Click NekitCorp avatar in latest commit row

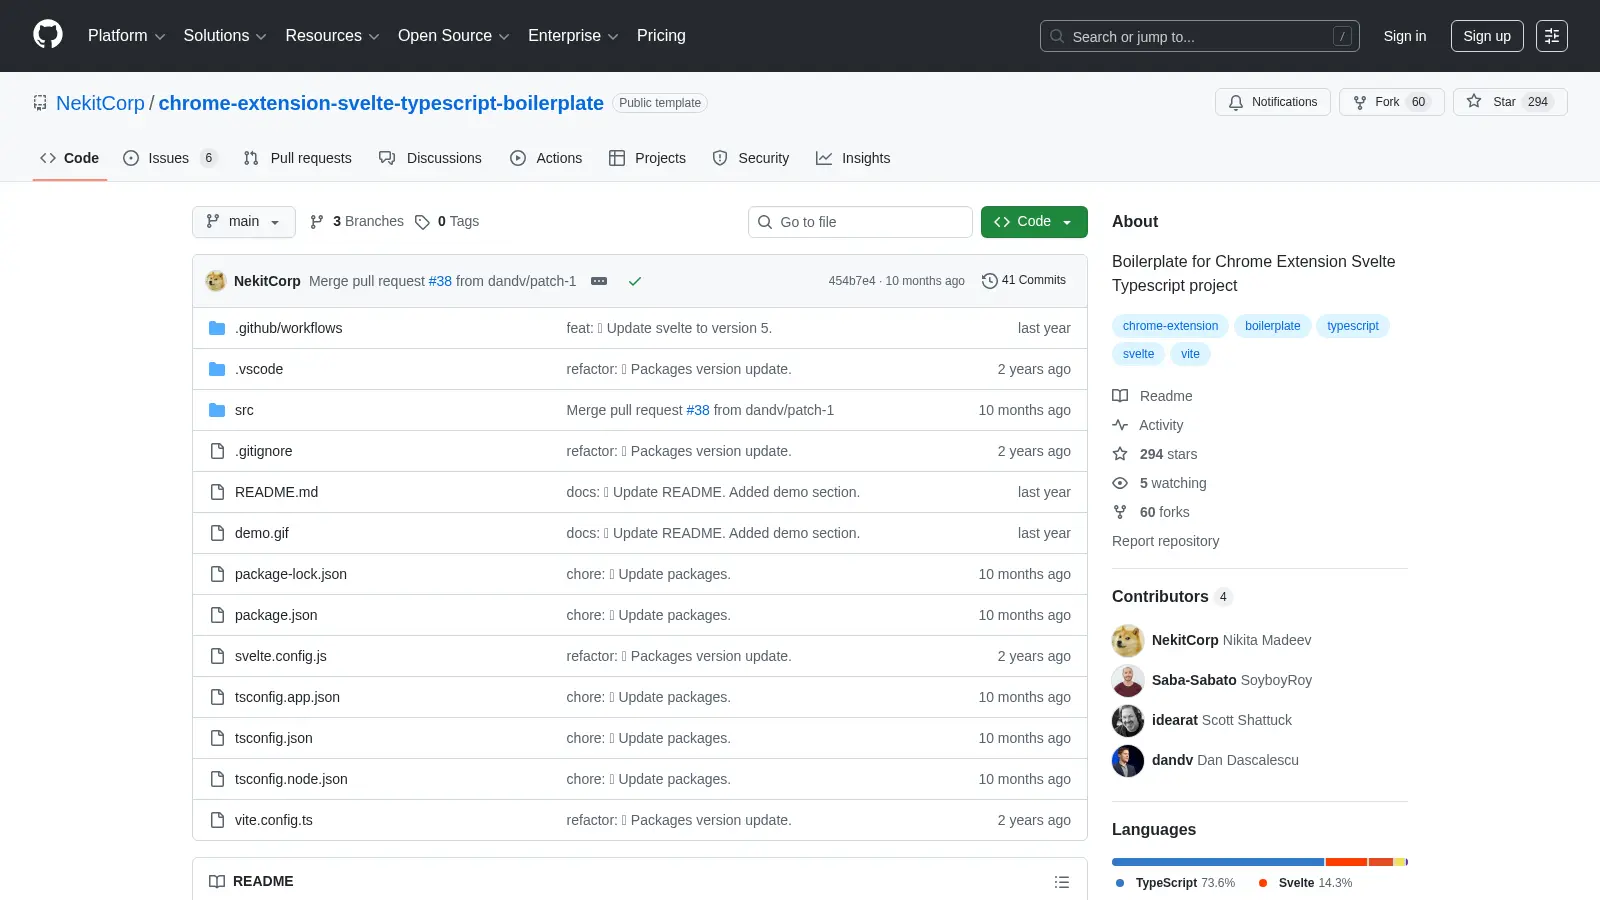pos(216,281)
